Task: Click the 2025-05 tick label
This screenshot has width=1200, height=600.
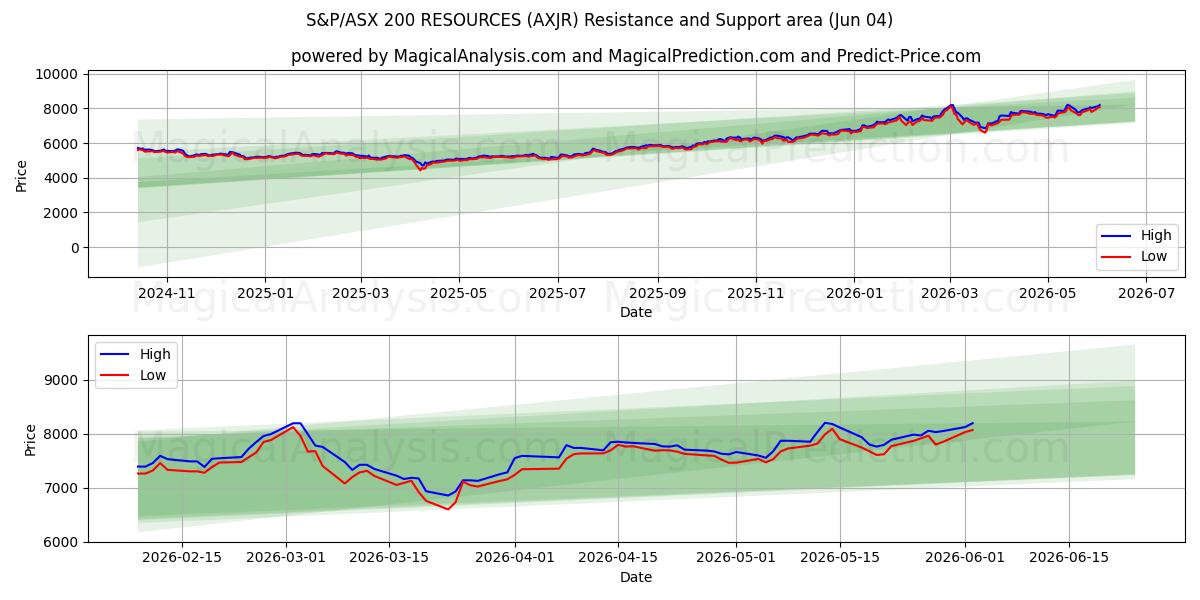Action: 459,293
